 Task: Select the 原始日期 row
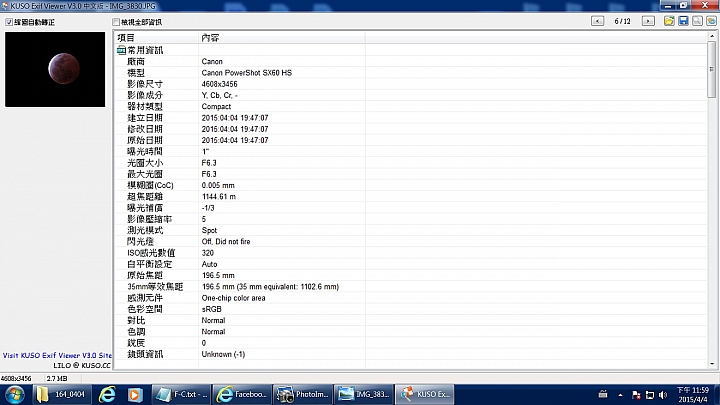coord(411,140)
